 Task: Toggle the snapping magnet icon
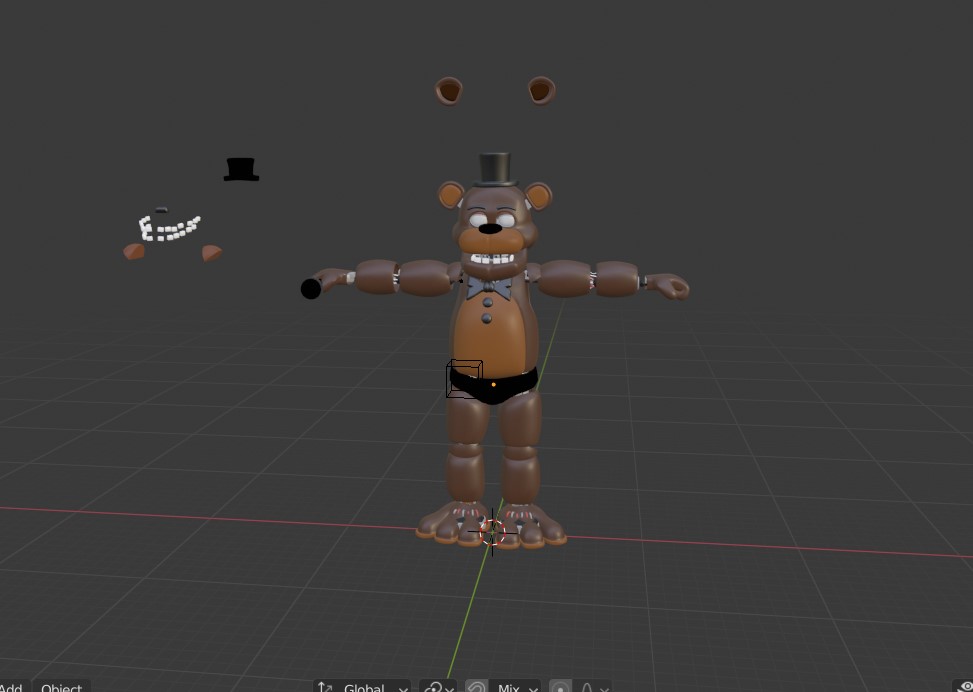(476, 688)
